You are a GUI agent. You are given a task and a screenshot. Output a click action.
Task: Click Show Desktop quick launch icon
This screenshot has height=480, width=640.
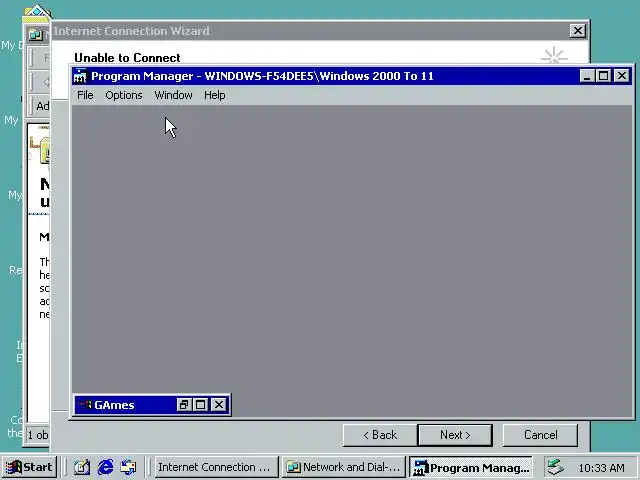point(82,467)
